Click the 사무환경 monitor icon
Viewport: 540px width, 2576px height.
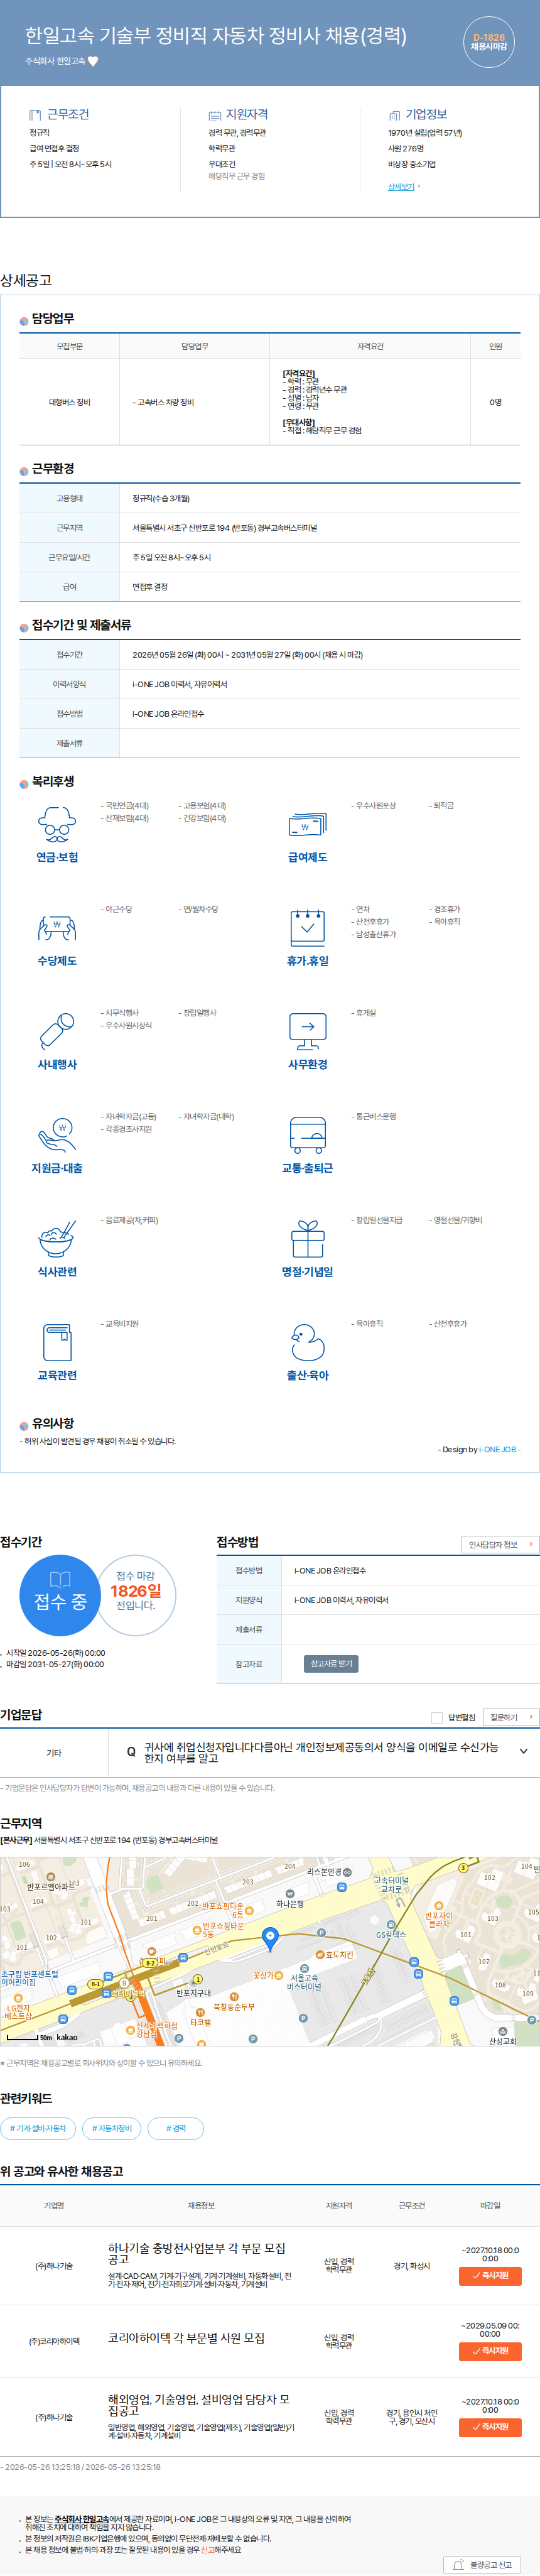307,1031
